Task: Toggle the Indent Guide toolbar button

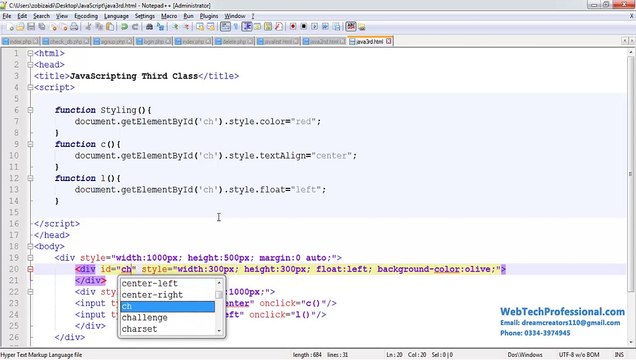Action: [247, 27]
